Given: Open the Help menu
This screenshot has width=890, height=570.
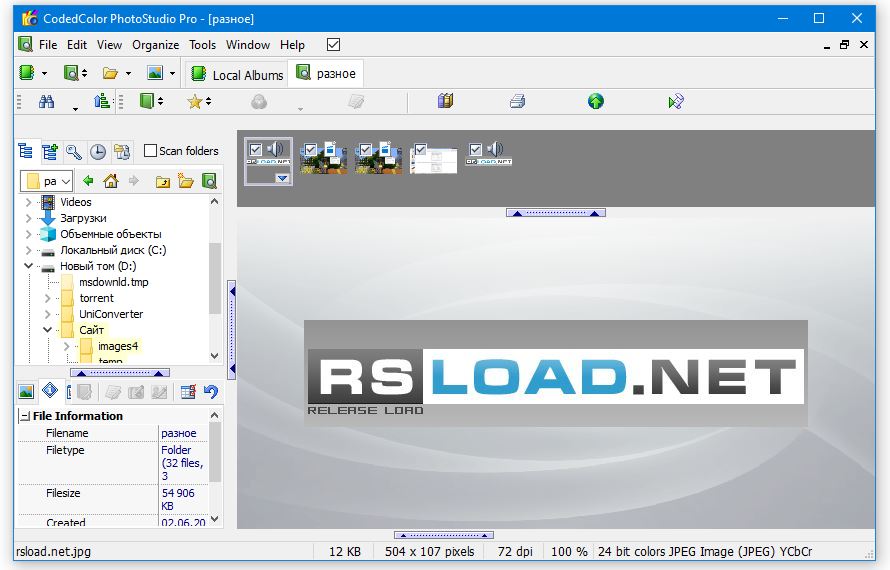Looking at the screenshot, I should 292,45.
